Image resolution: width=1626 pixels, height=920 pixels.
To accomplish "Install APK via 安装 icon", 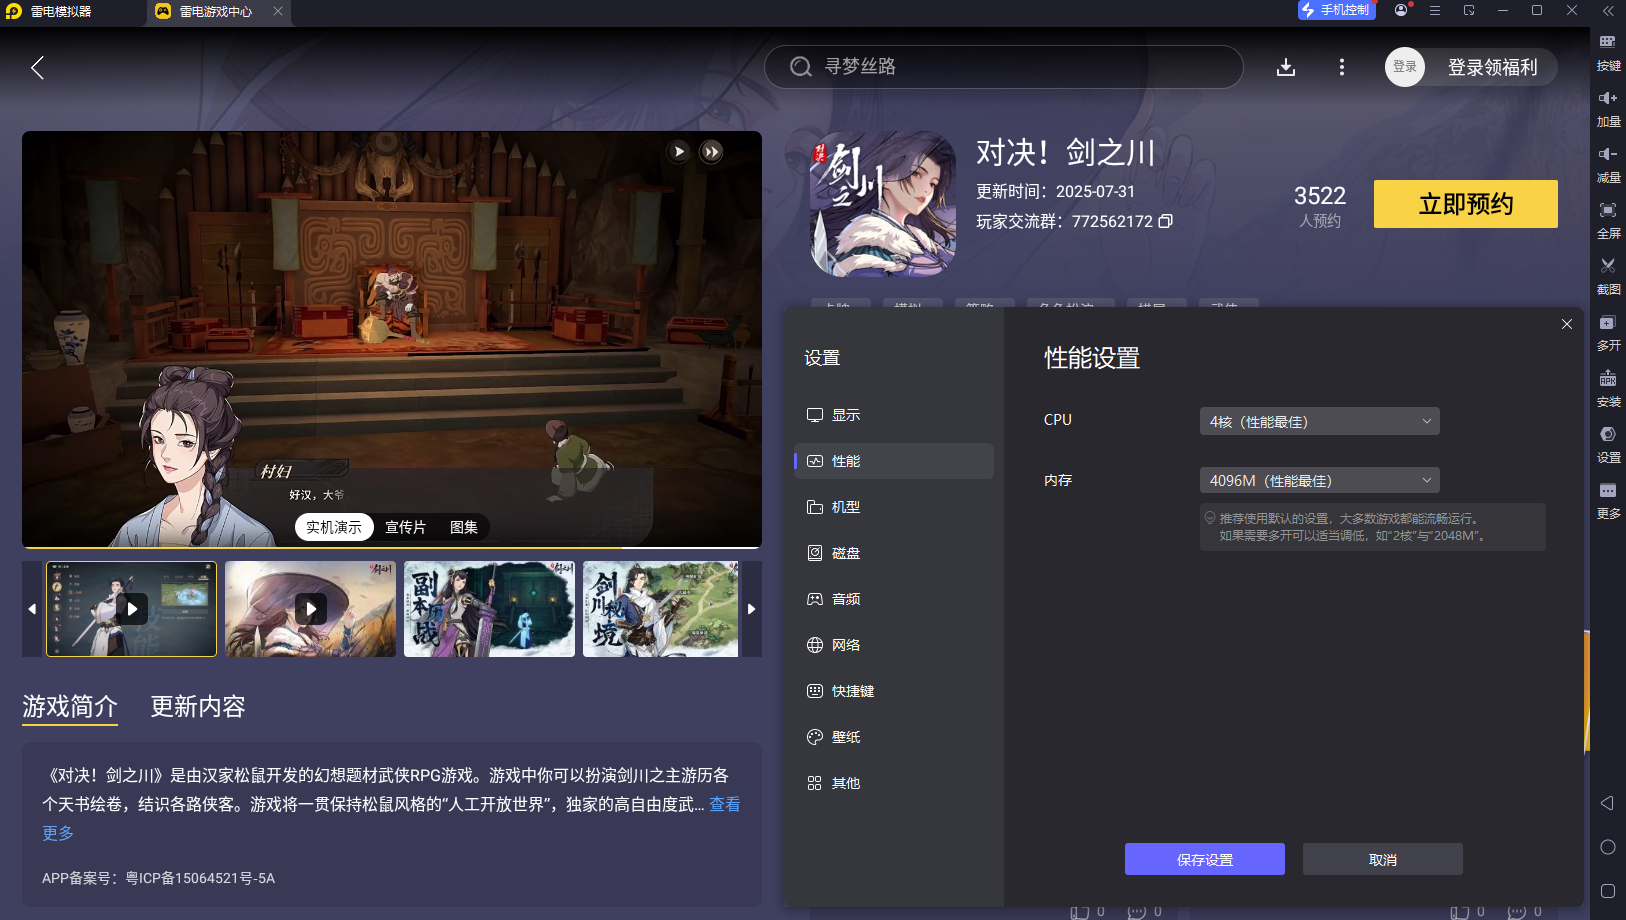I will click(1608, 388).
